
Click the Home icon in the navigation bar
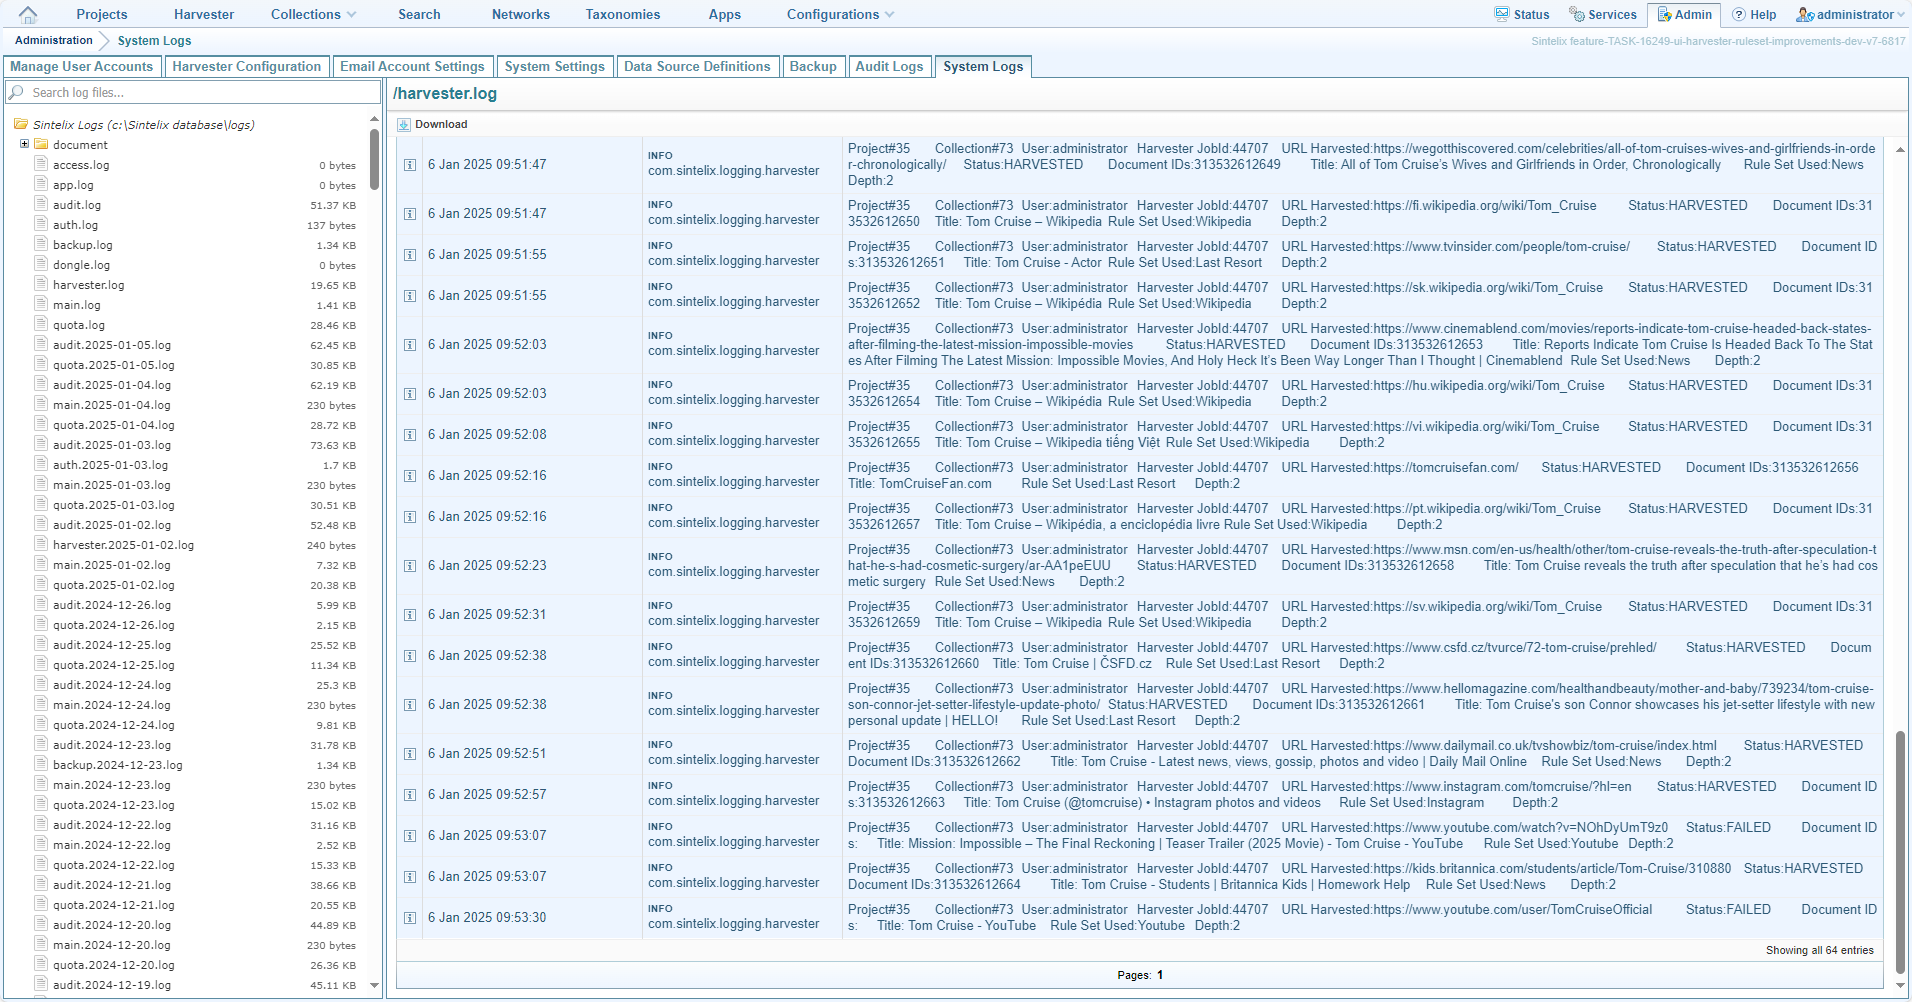tap(28, 14)
